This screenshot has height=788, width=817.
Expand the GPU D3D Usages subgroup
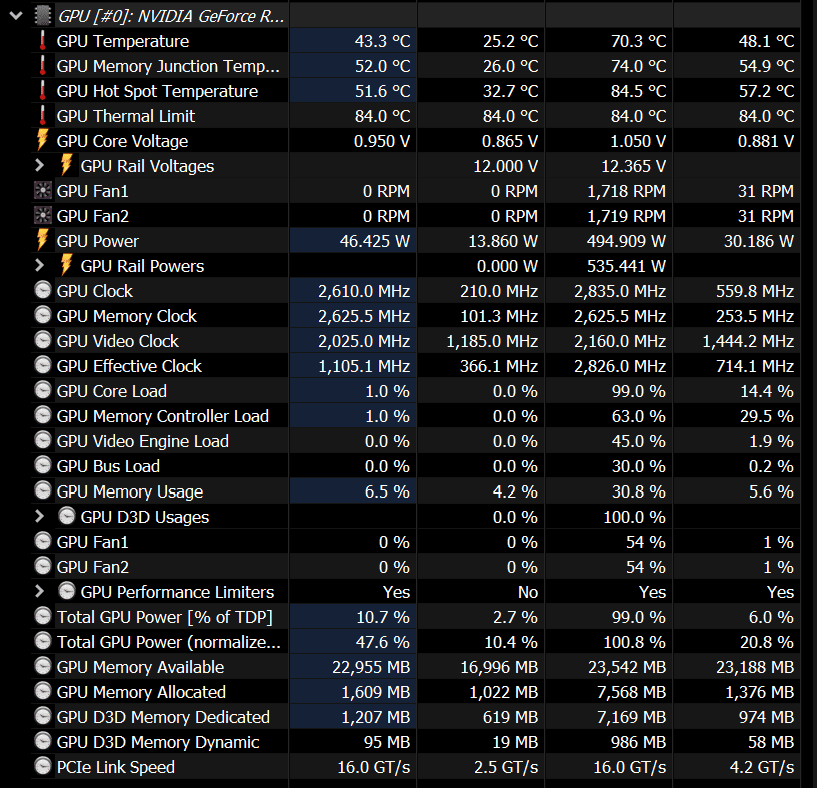point(39,516)
